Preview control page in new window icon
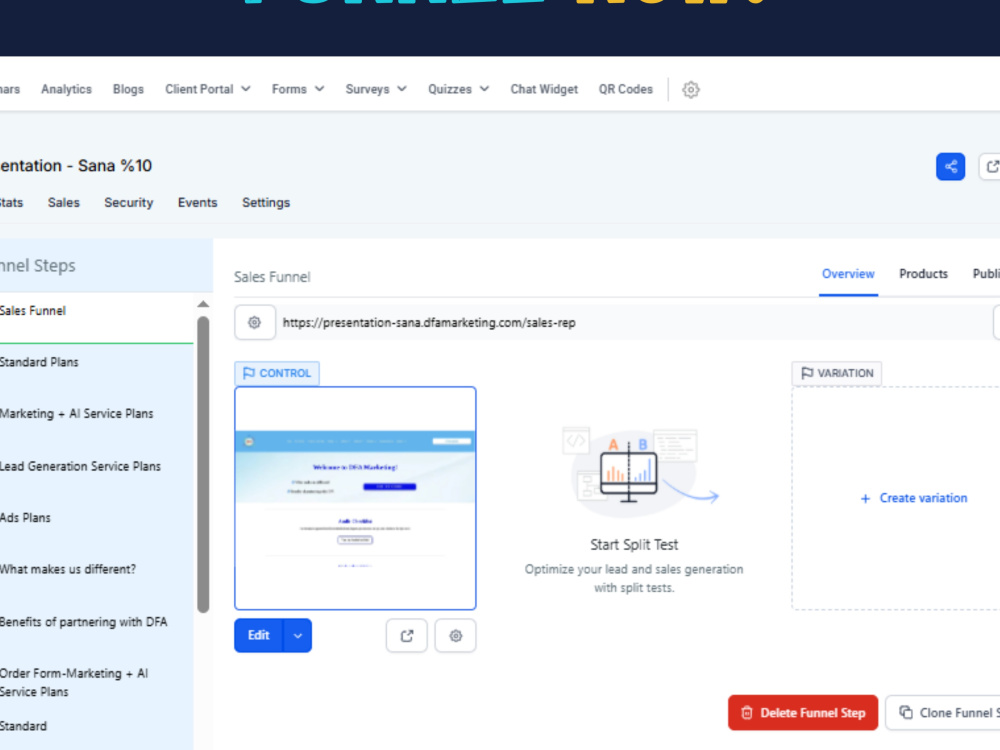 (x=406, y=636)
